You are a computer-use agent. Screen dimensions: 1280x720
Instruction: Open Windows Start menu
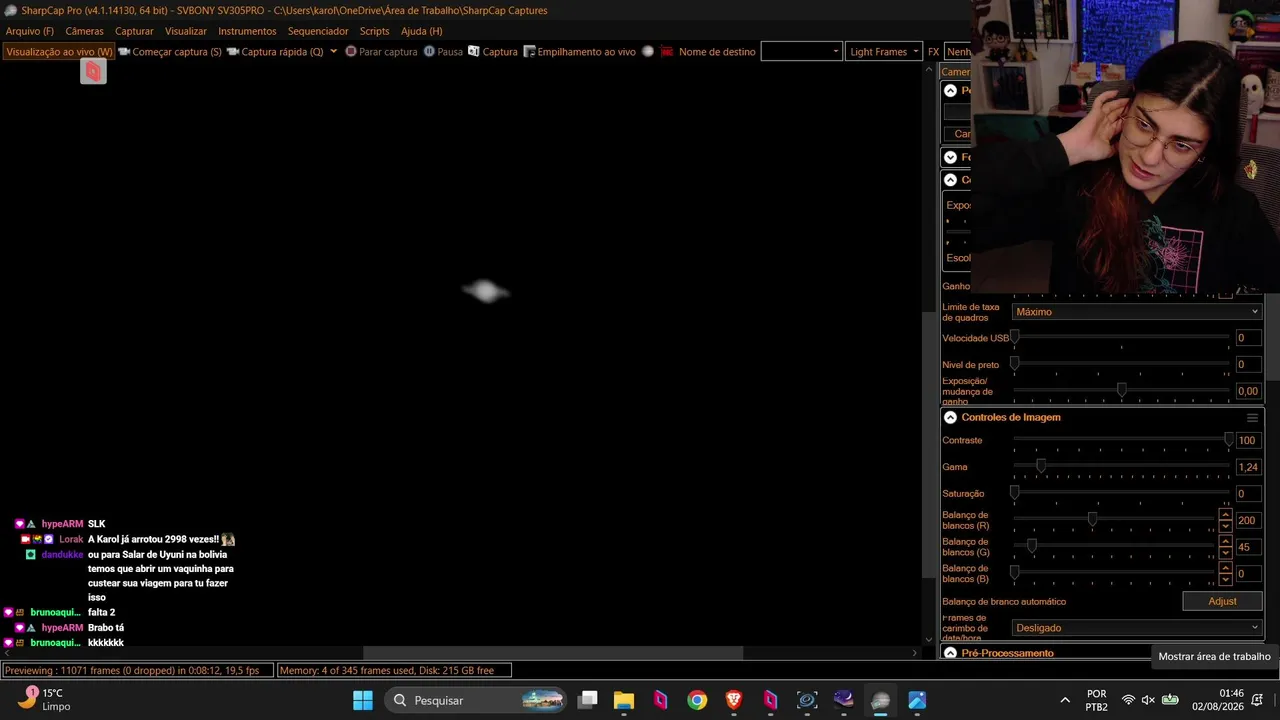(363, 700)
